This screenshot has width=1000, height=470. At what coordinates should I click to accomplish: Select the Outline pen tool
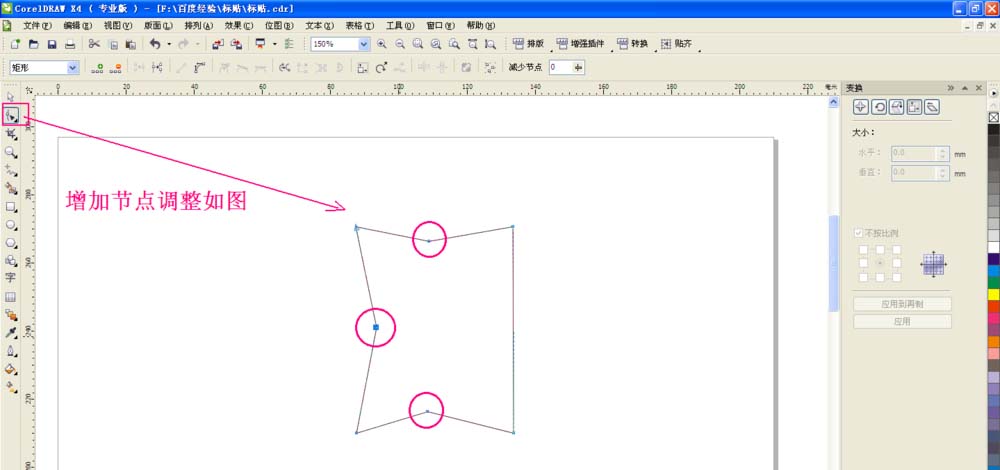coord(11,351)
